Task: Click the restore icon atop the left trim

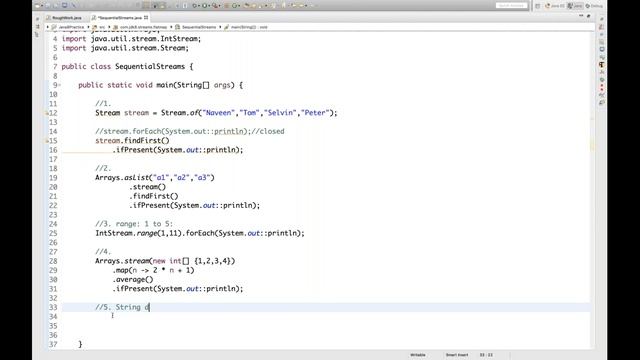Action: (x=37, y=19)
